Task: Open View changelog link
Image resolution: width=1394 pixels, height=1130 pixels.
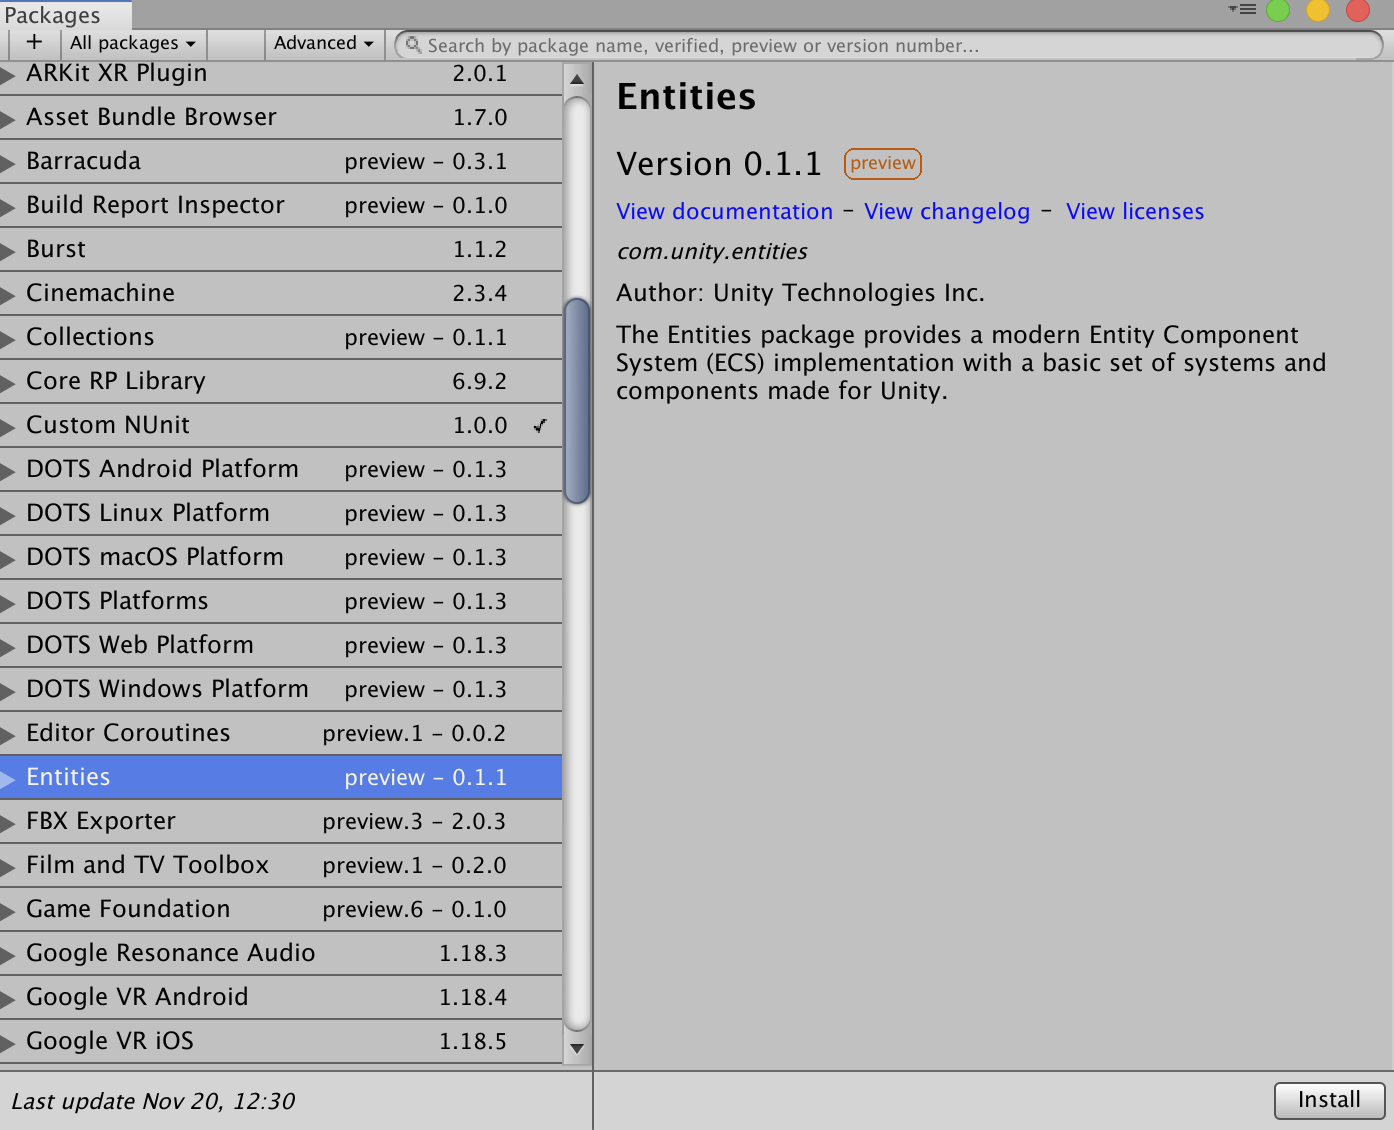Action: [946, 211]
